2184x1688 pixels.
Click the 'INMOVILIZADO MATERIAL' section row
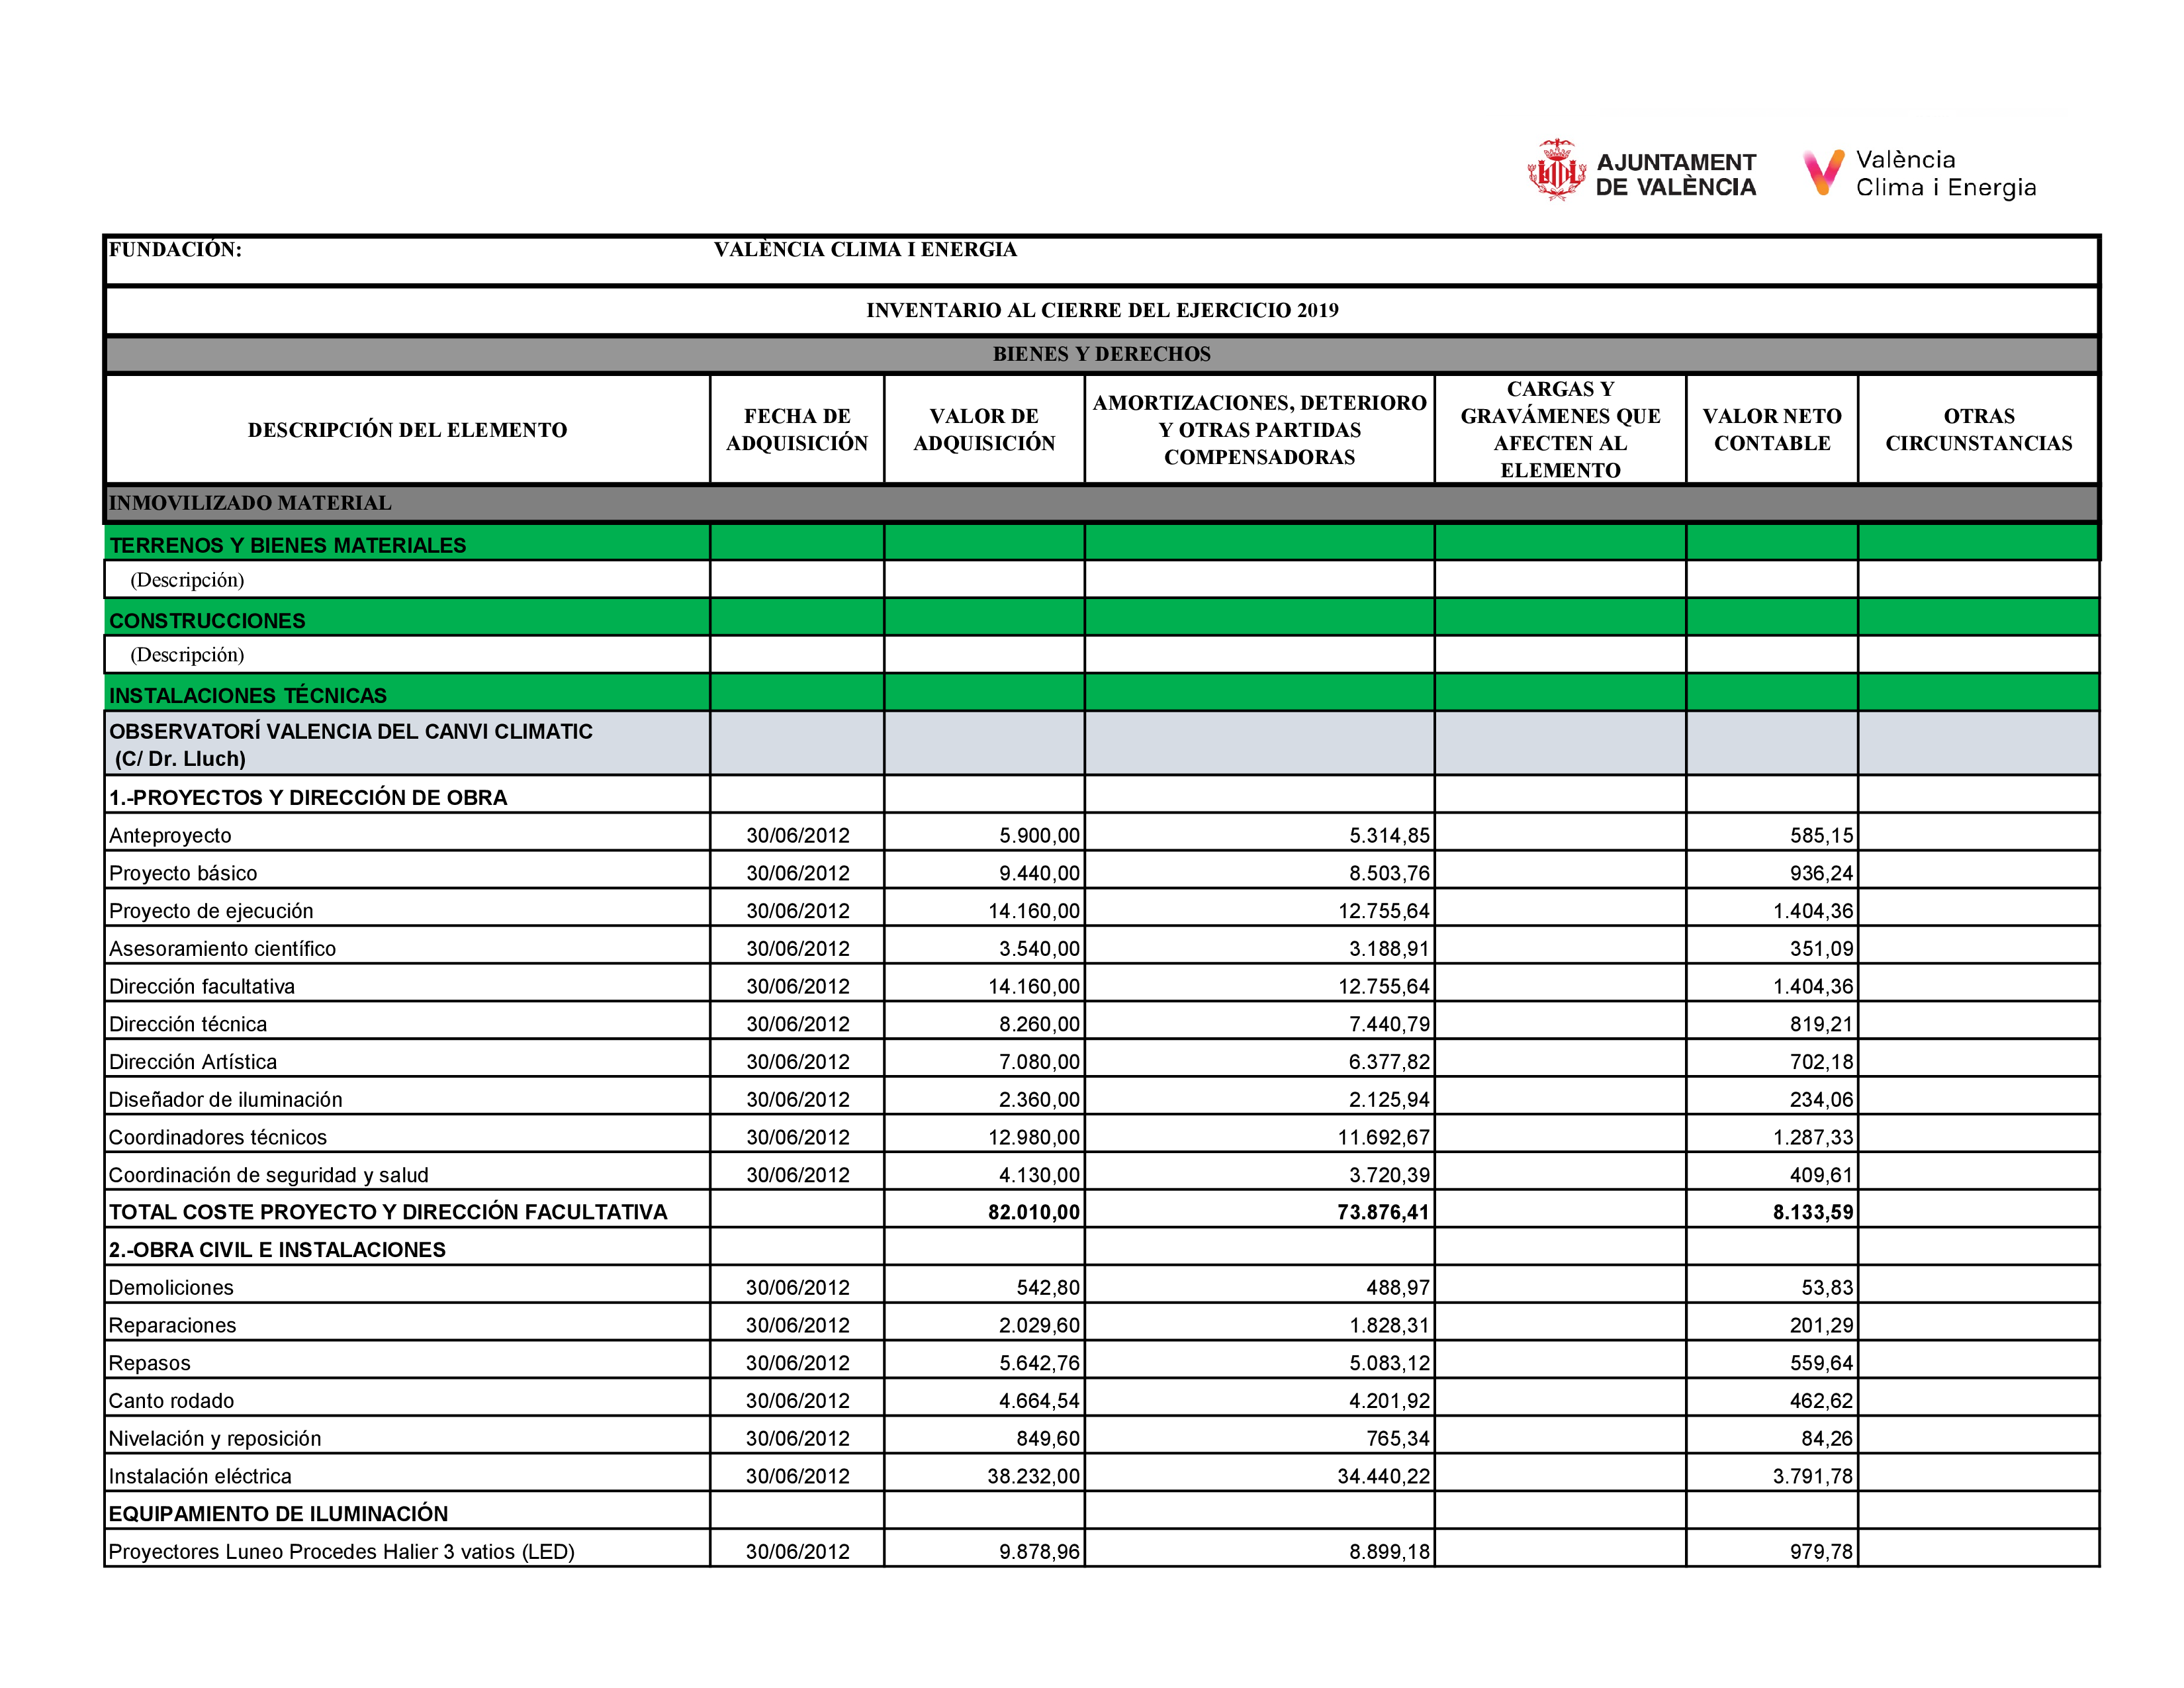point(1102,503)
